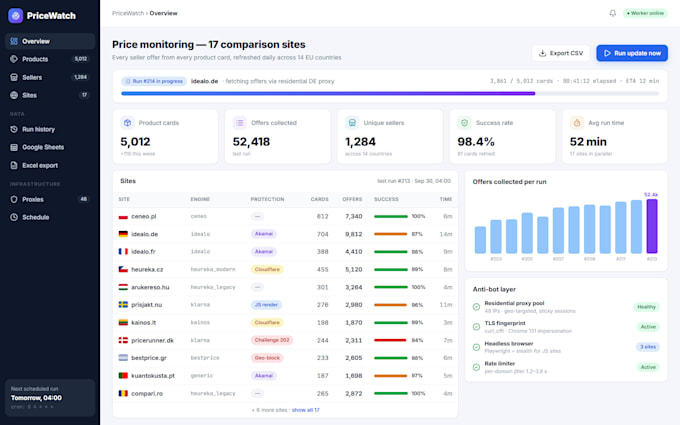Viewport: 680px width, 425px height.
Task: Click the Portuguese flag beside kuantokusta.pt
Action: point(123,376)
